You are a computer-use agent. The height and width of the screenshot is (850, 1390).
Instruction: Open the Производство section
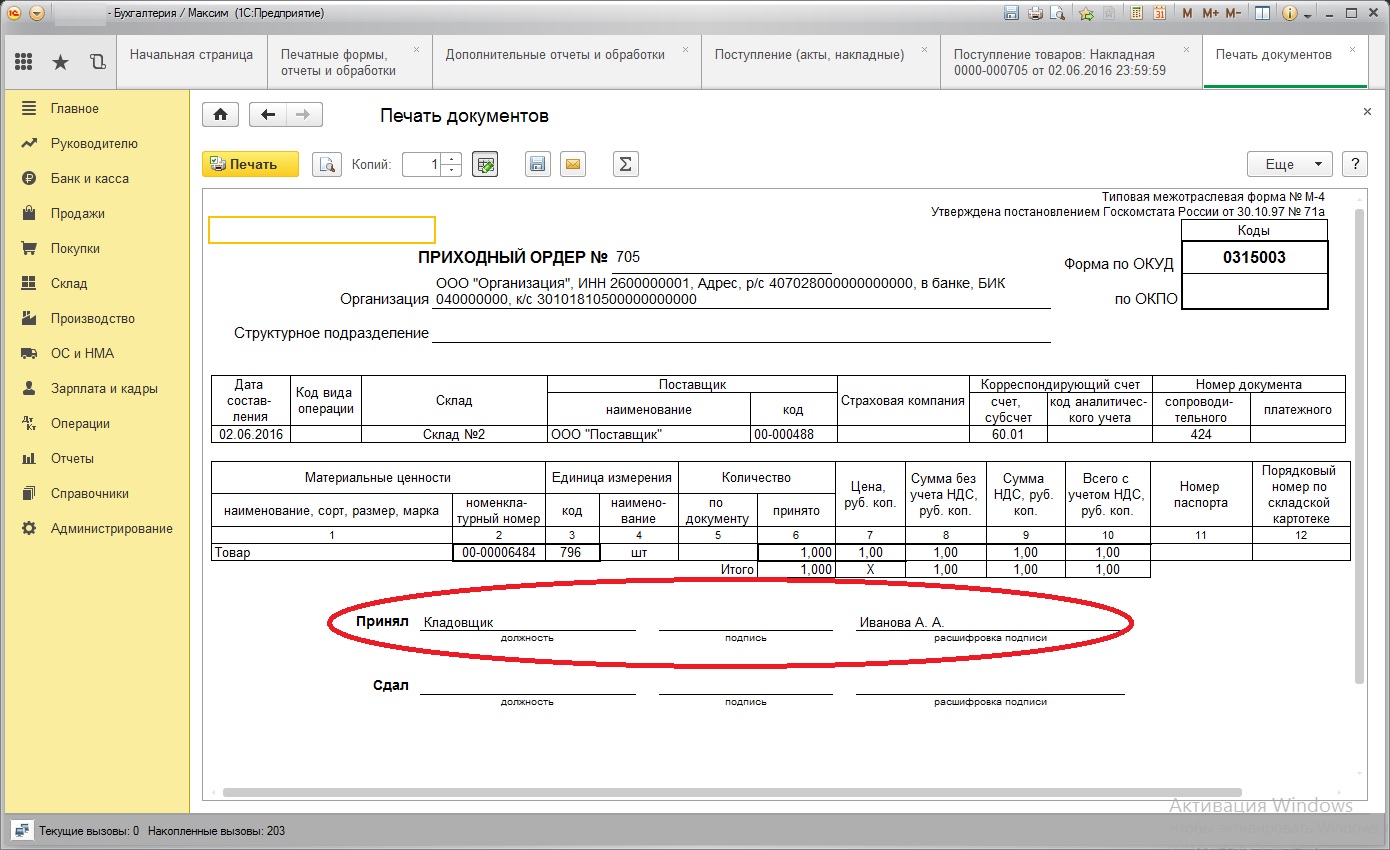click(x=95, y=318)
